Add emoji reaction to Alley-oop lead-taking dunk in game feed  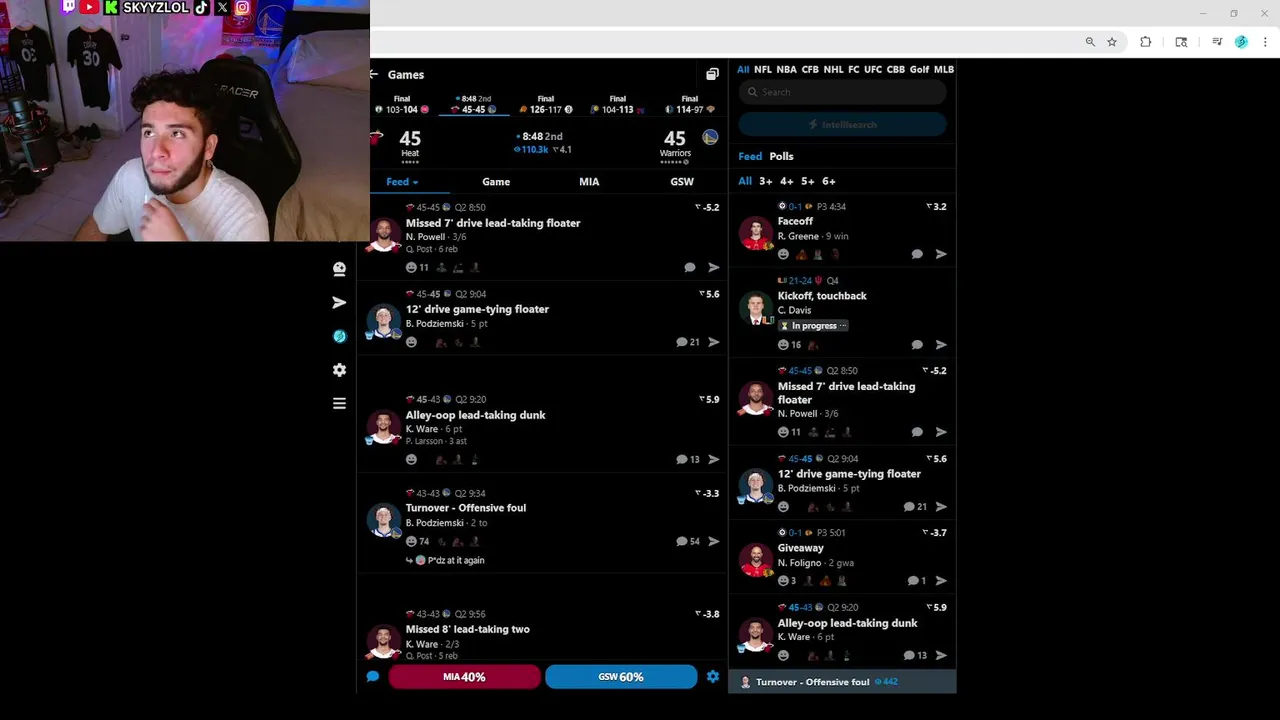click(x=411, y=459)
